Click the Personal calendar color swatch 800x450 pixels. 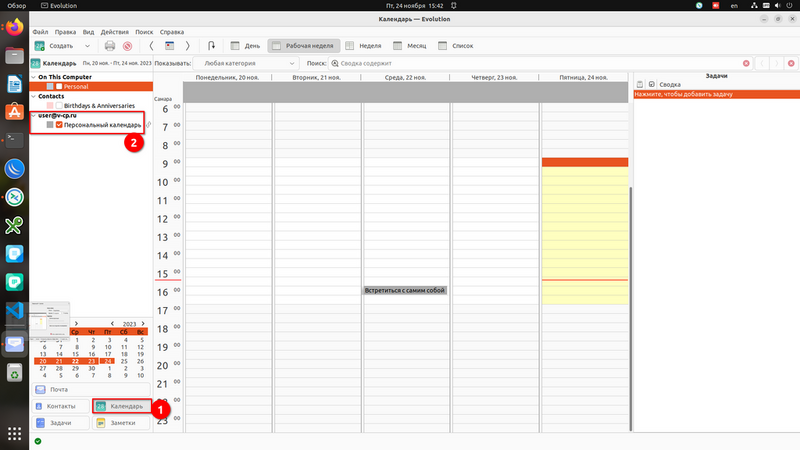(50, 87)
